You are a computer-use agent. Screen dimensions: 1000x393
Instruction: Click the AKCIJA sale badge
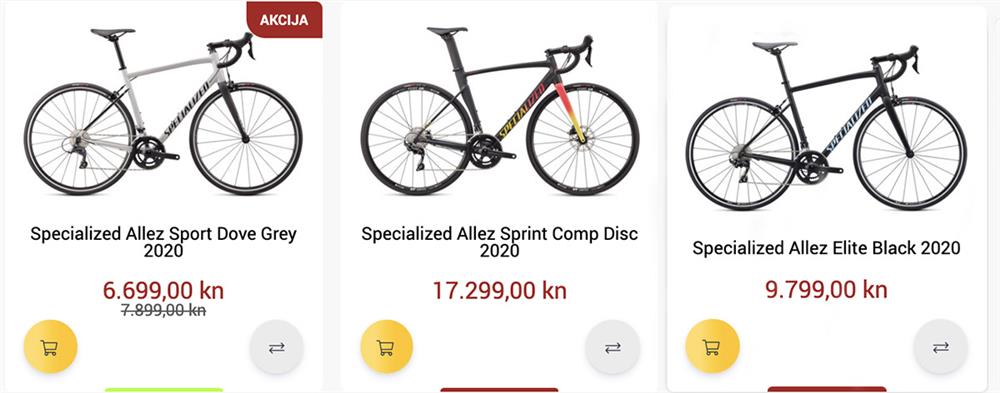(284, 20)
